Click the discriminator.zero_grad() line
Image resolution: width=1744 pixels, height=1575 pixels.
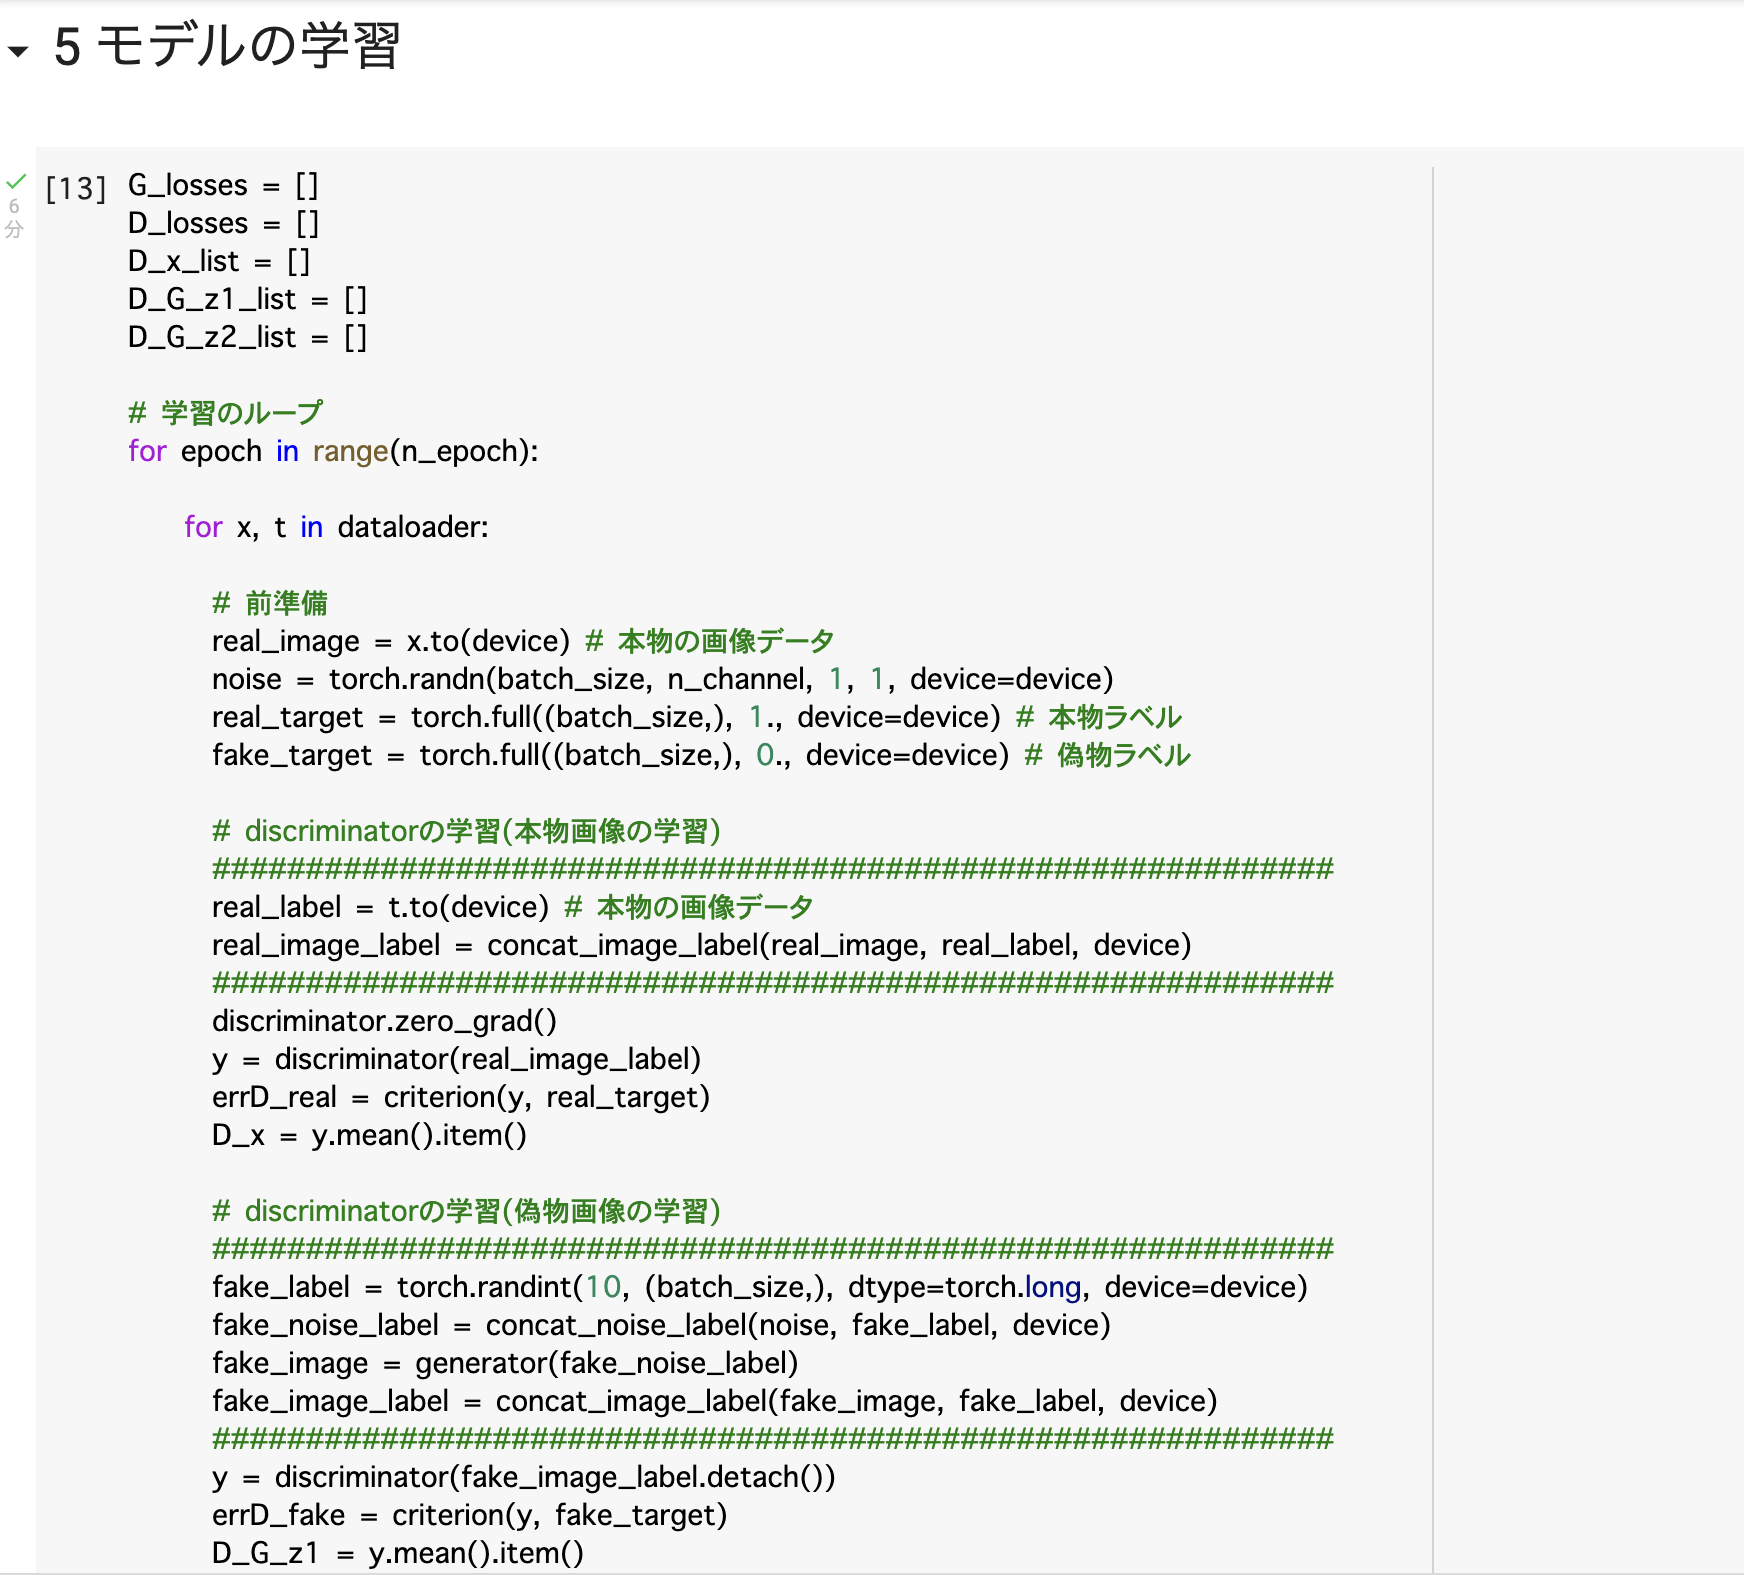[383, 1021]
